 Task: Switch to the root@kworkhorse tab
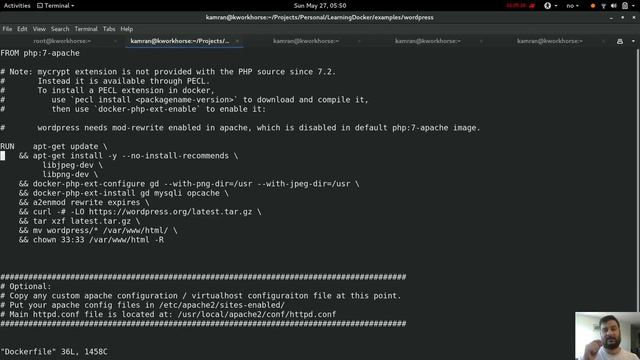(62, 41)
